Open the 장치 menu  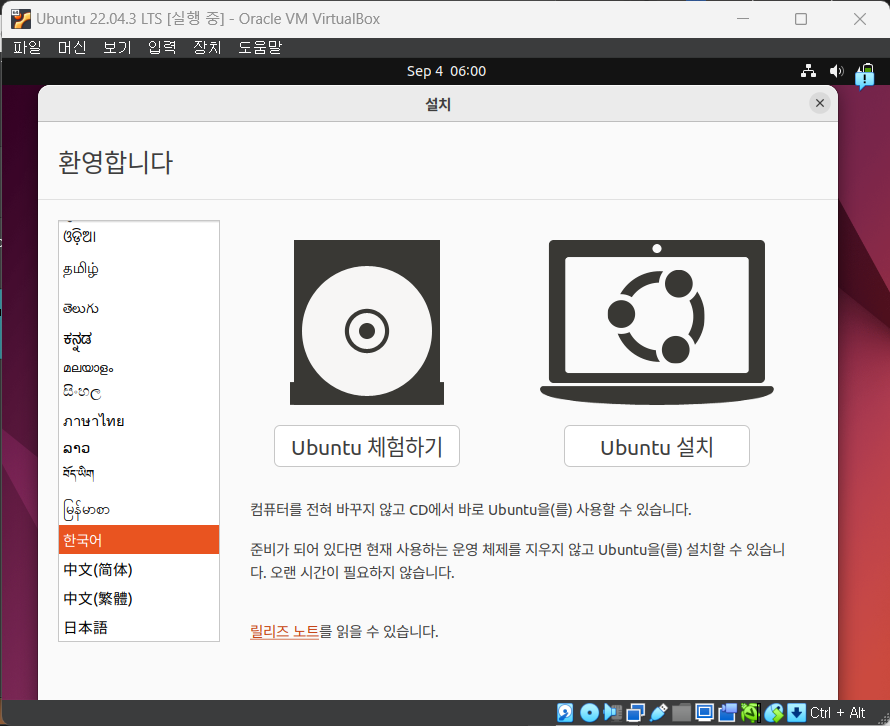(x=207, y=48)
